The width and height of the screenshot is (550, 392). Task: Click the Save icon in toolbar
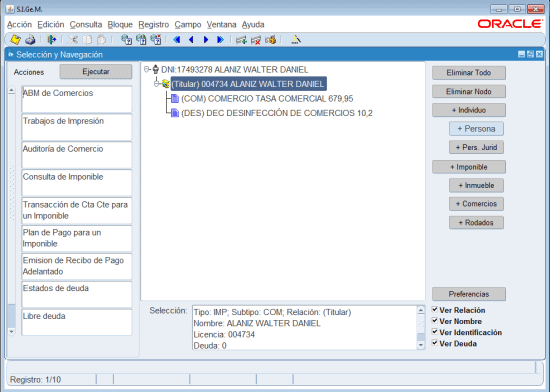[15, 40]
